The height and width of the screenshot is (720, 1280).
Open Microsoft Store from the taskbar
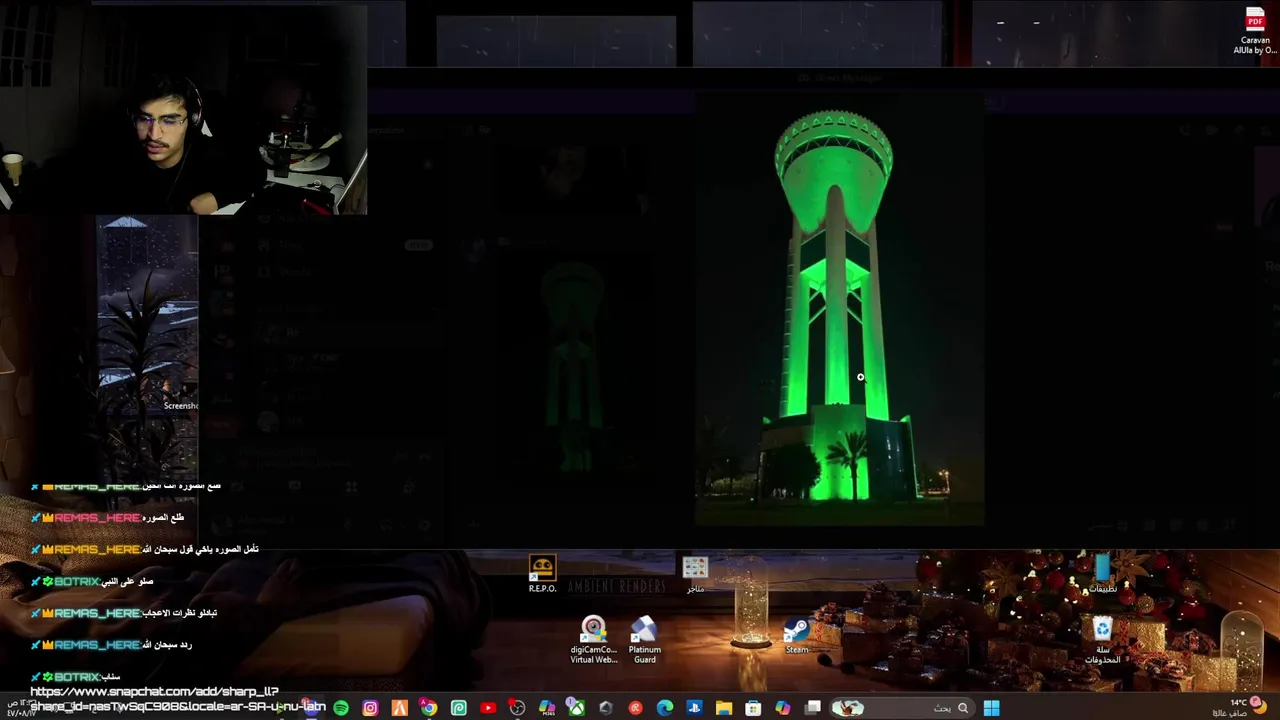point(753,708)
